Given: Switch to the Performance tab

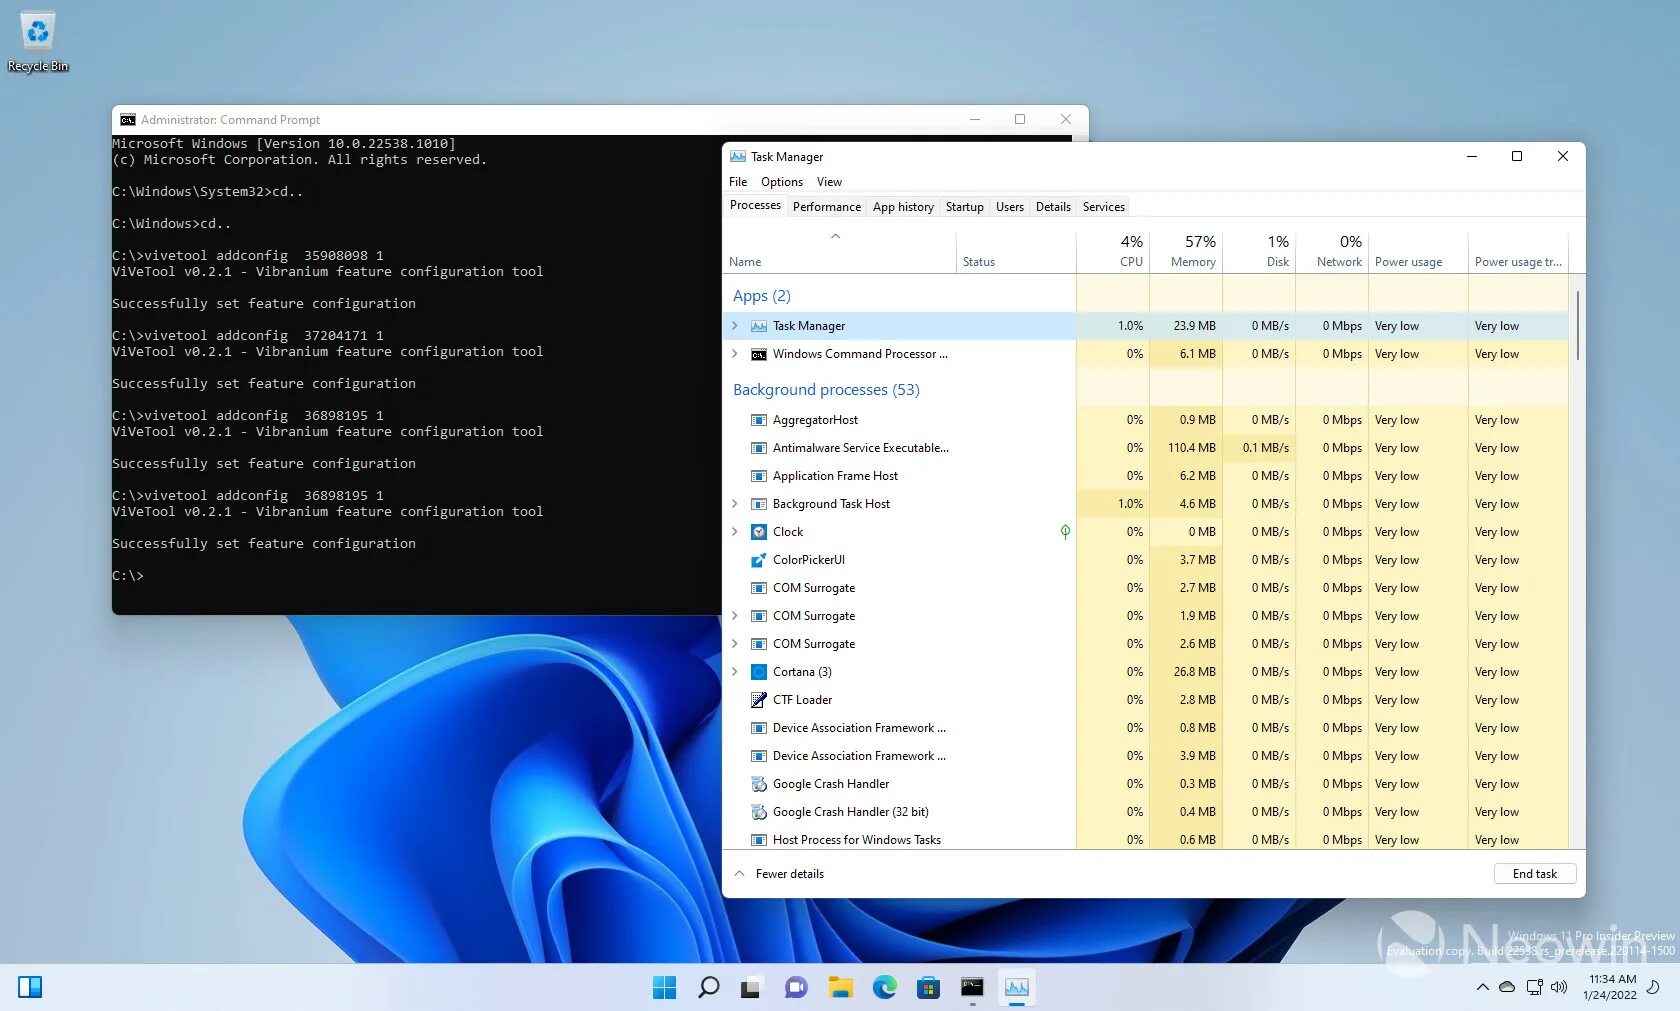Looking at the screenshot, I should point(826,206).
